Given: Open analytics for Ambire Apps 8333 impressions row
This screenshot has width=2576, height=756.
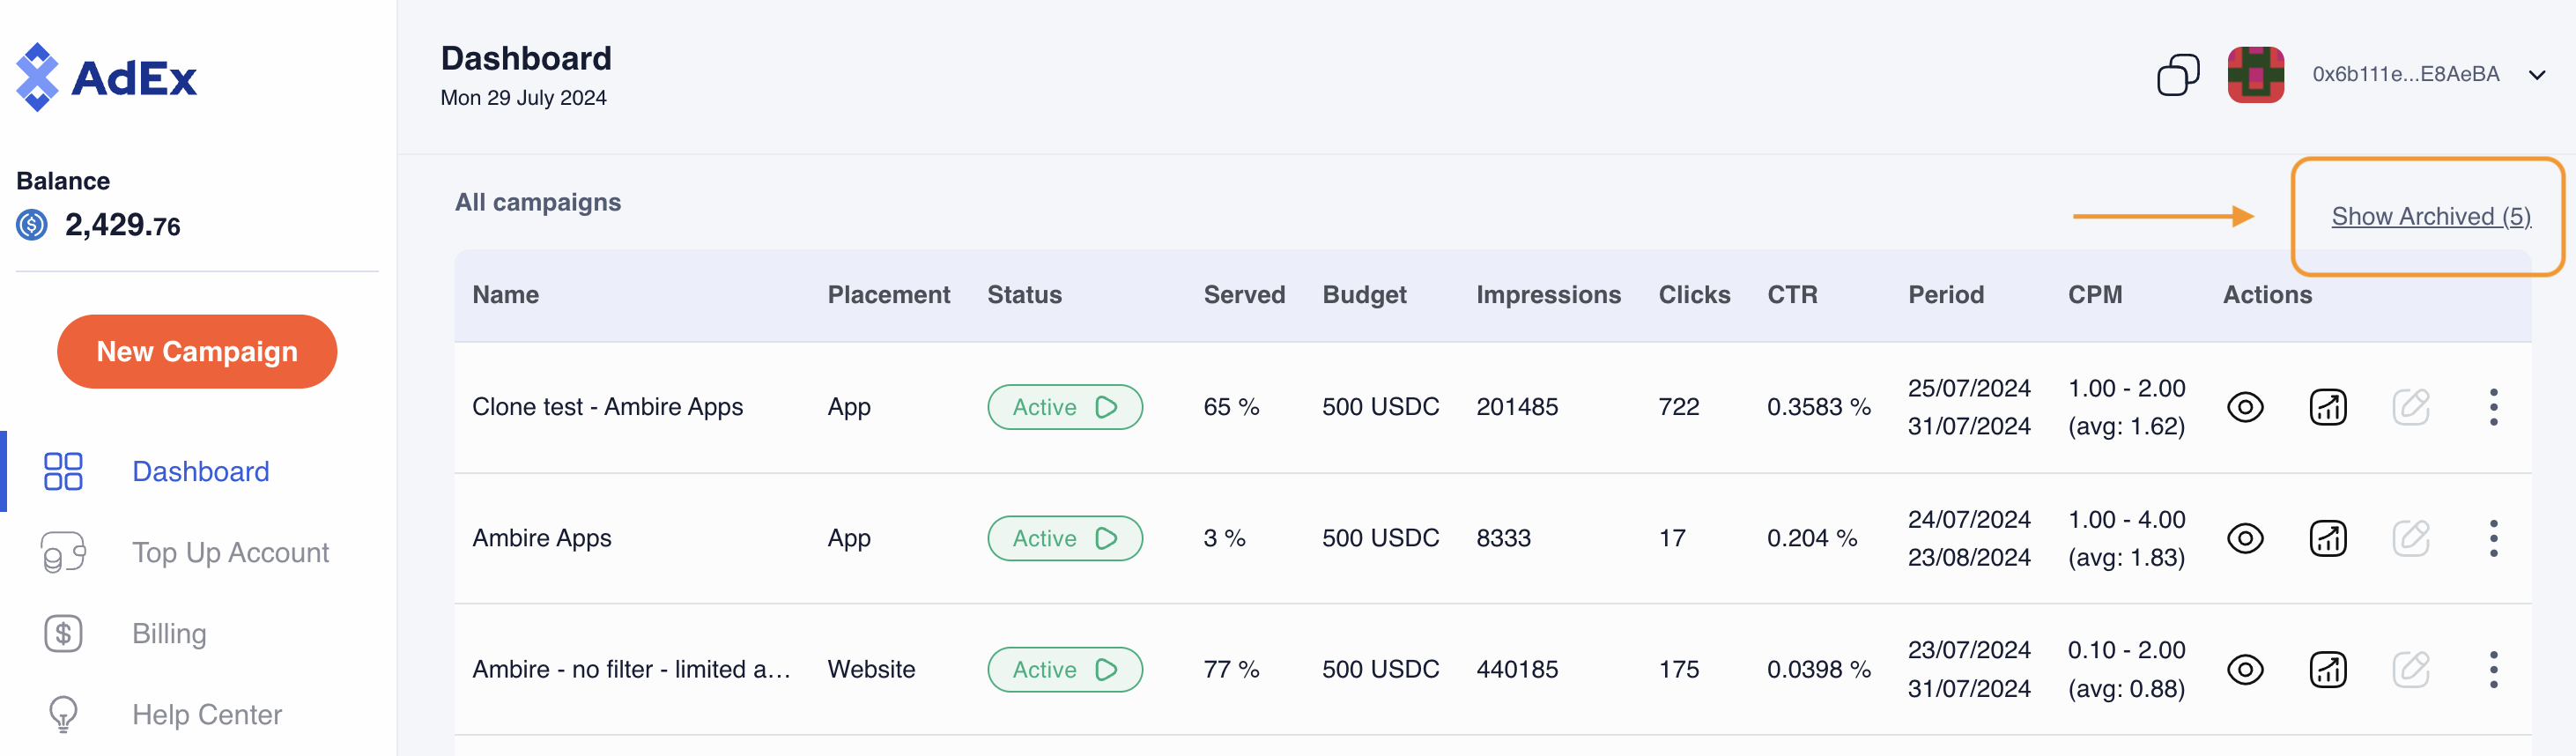Looking at the screenshot, I should click(x=2328, y=538).
